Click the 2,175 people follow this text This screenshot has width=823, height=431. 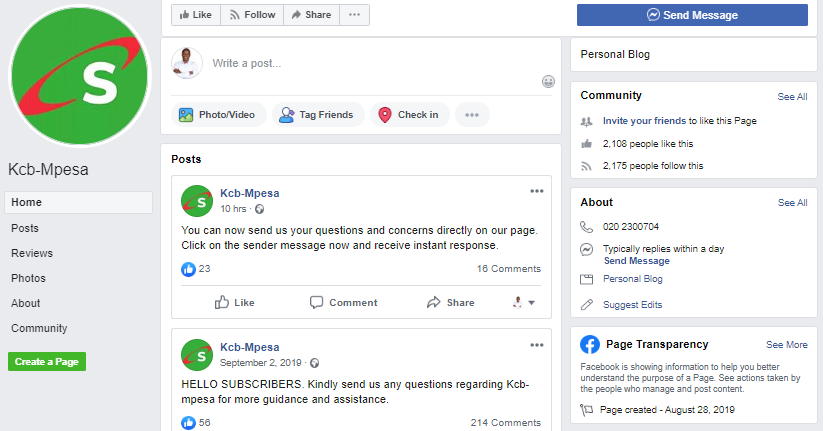653,166
